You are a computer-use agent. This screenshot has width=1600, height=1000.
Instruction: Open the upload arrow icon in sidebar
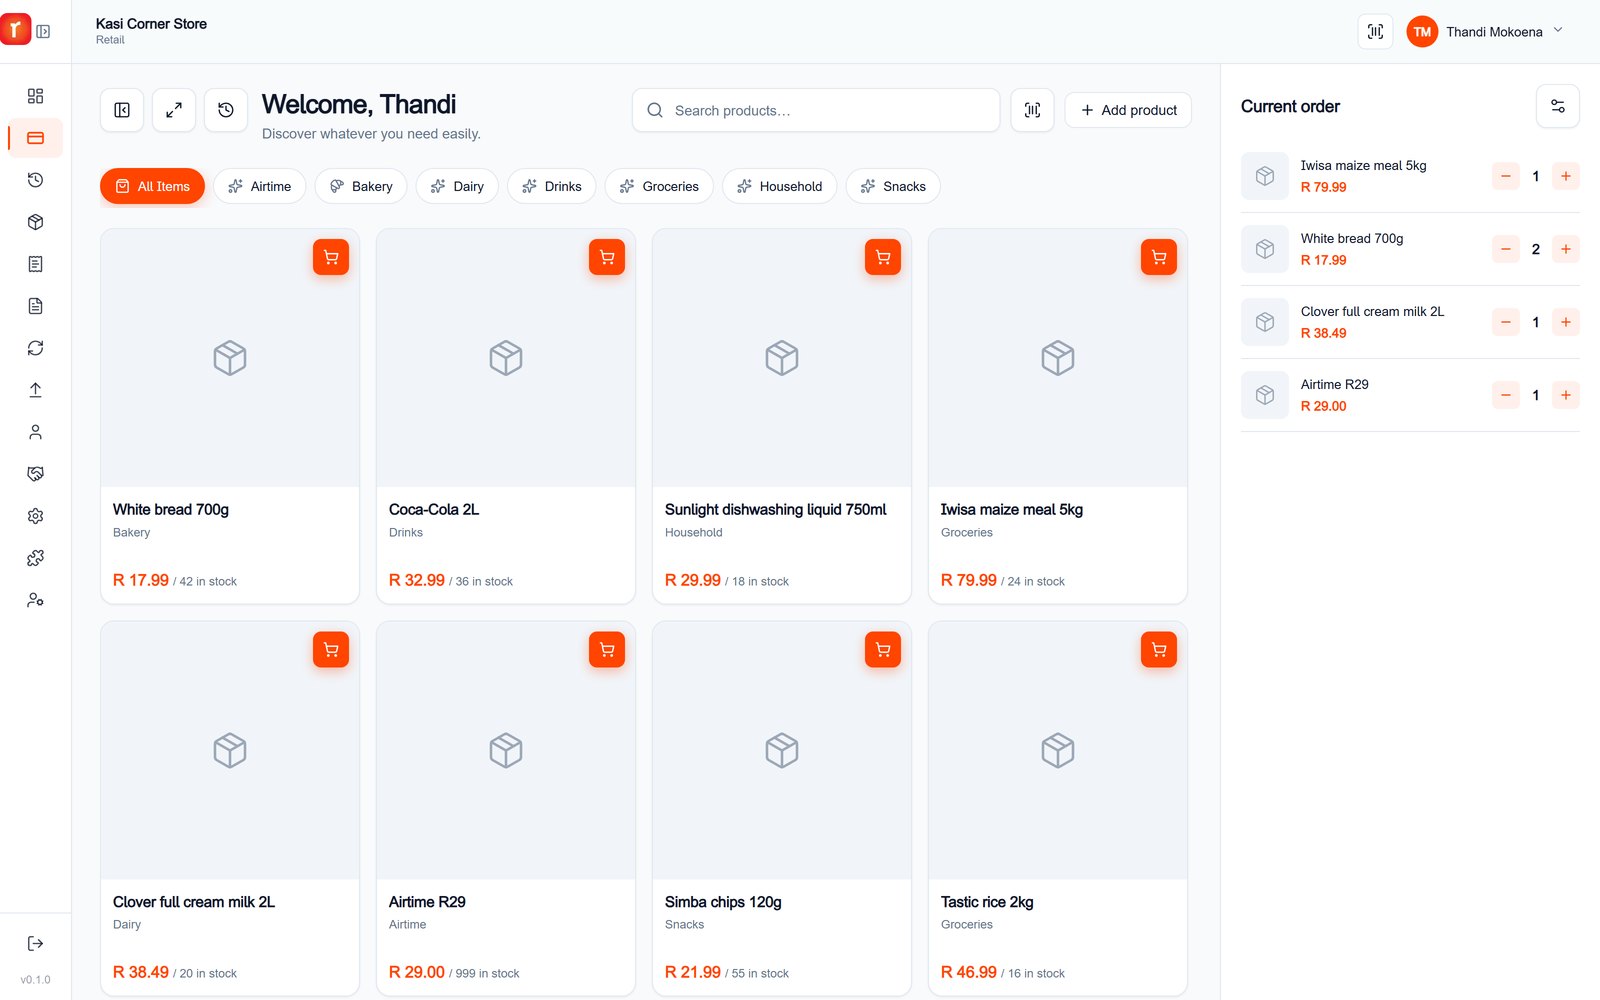click(35, 390)
